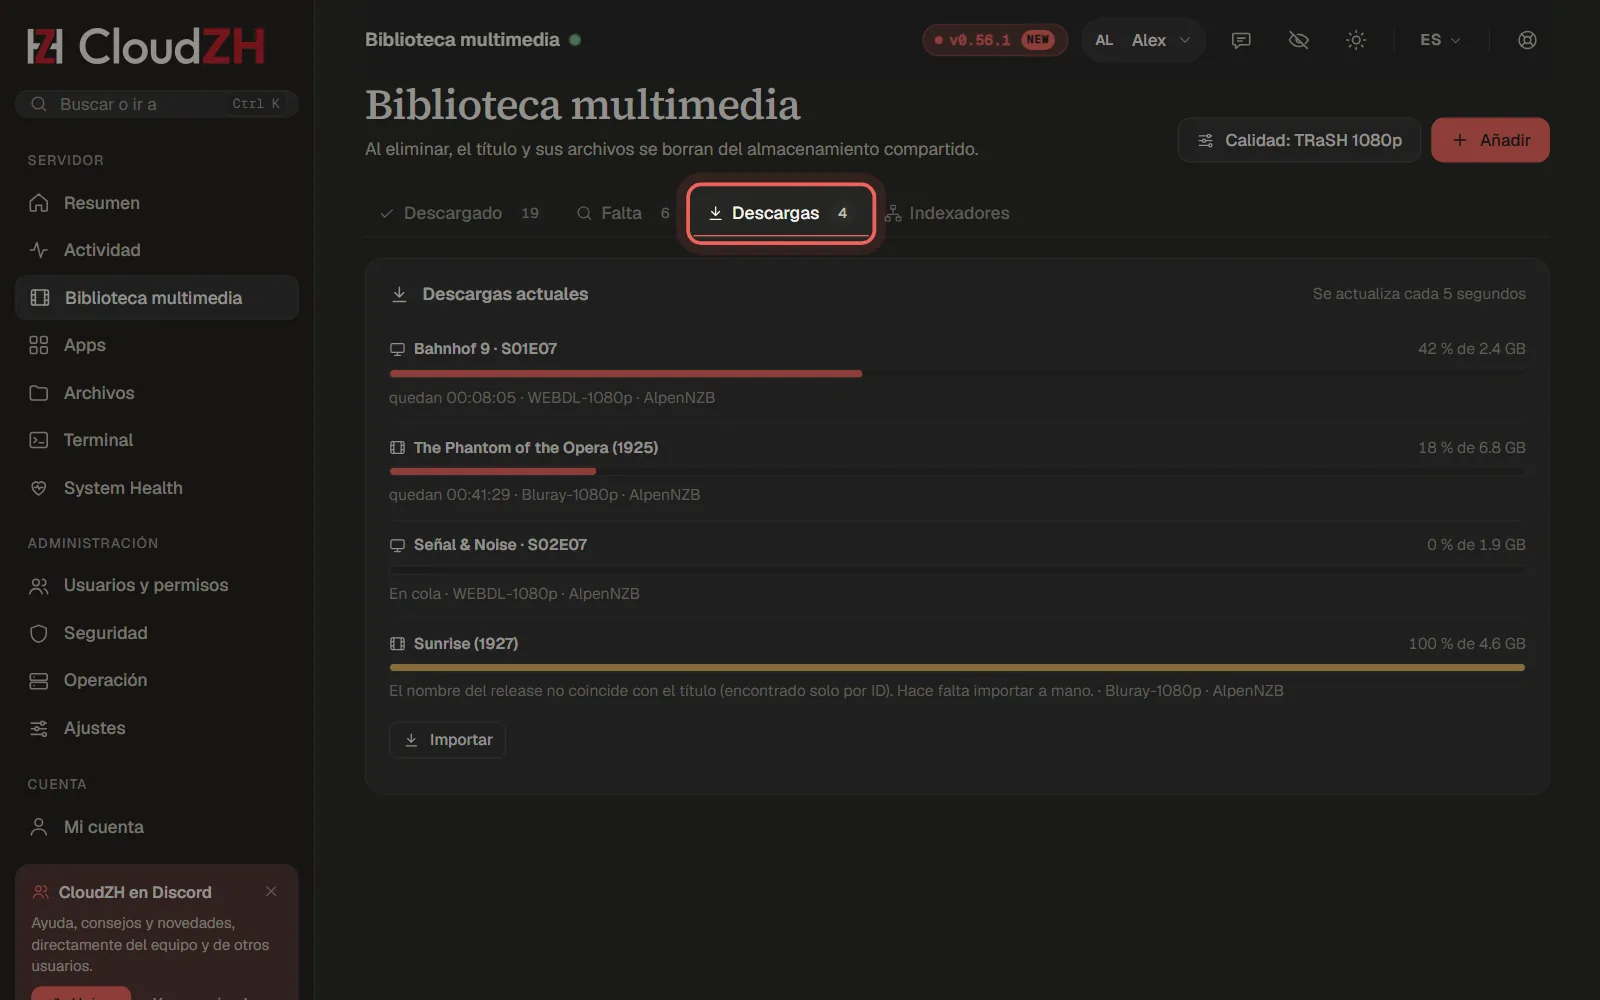This screenshot has width=1600, height=1000.
Task: Click the '18 % de 6.8 GB' value
Action: point(1471,448)
